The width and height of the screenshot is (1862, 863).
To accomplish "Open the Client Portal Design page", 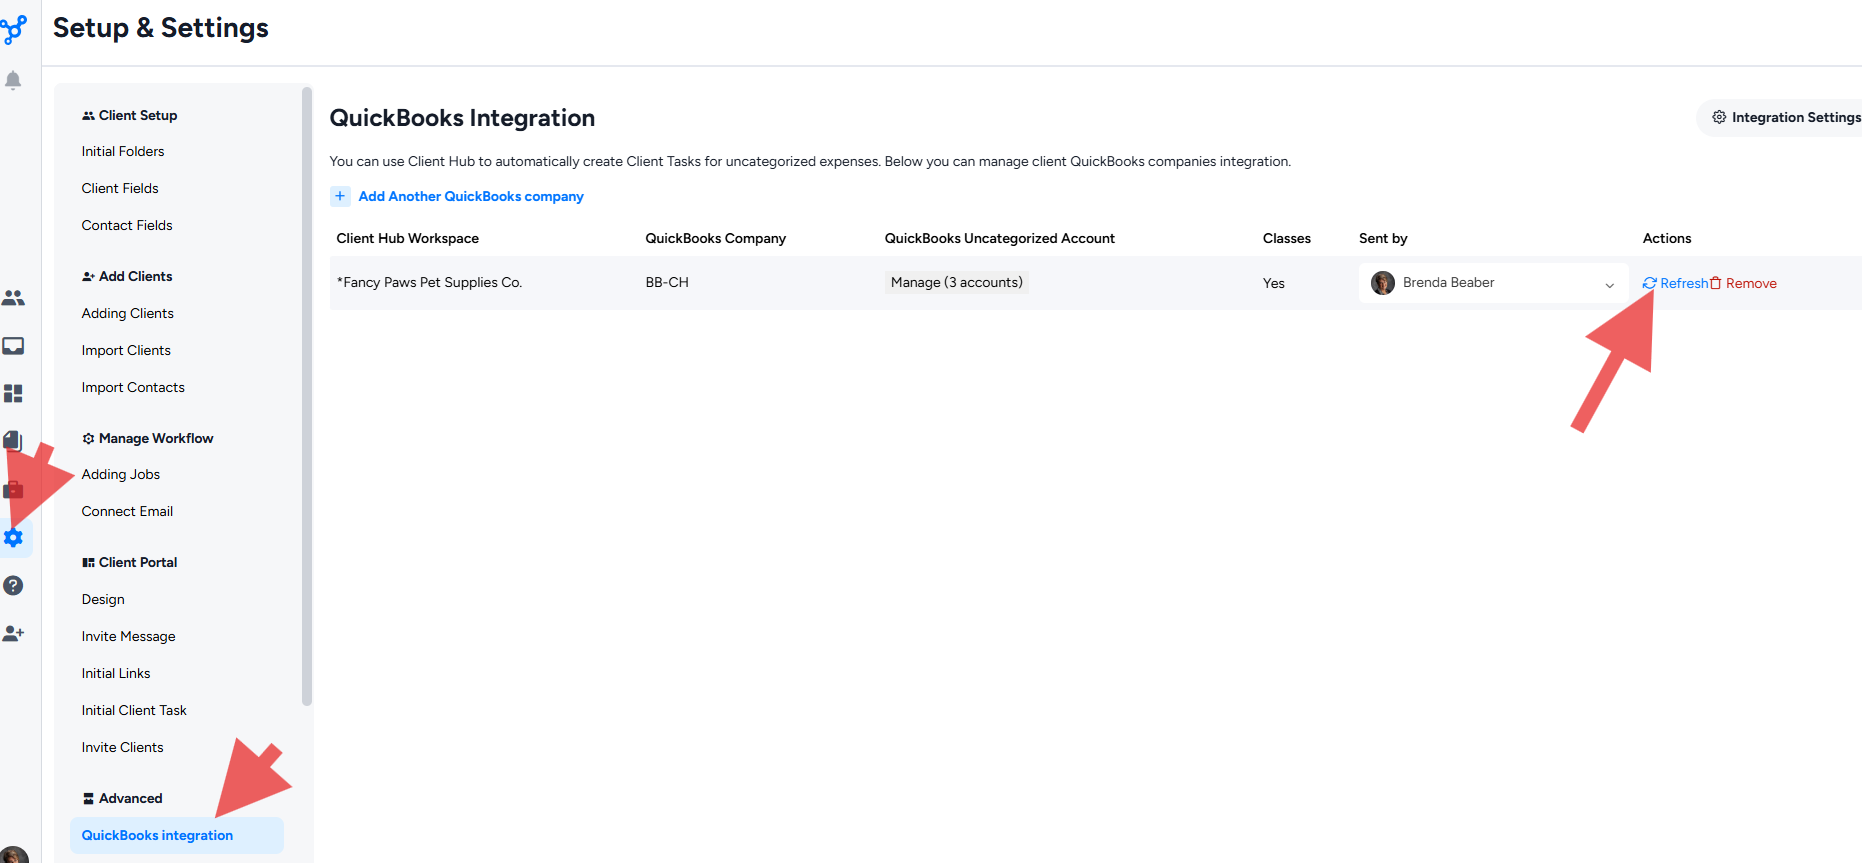I will [103, 599].
